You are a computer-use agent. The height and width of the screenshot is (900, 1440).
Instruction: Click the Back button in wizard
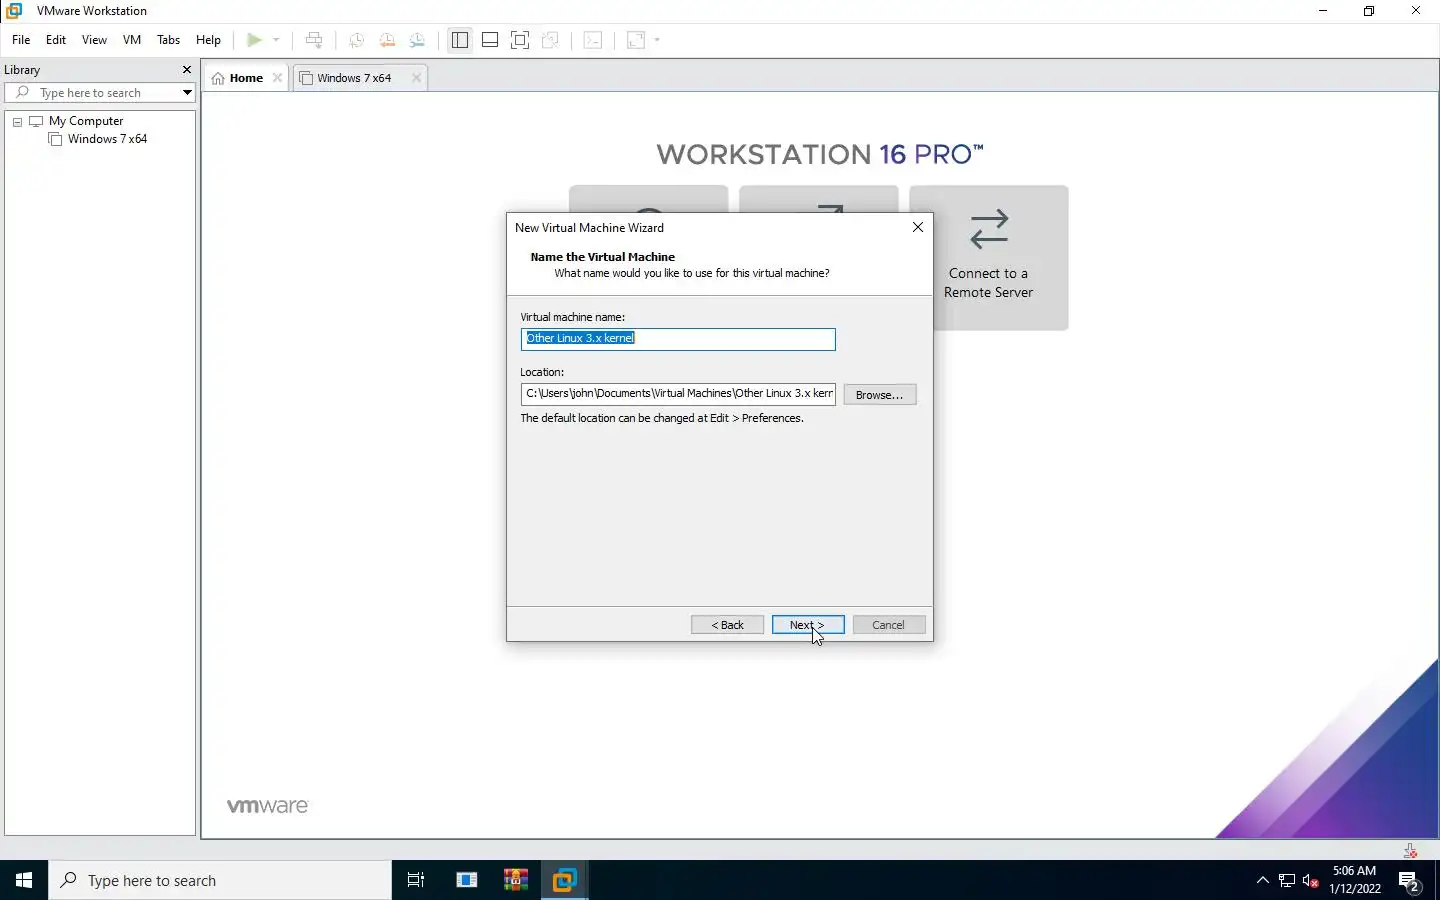pos(727,625)
